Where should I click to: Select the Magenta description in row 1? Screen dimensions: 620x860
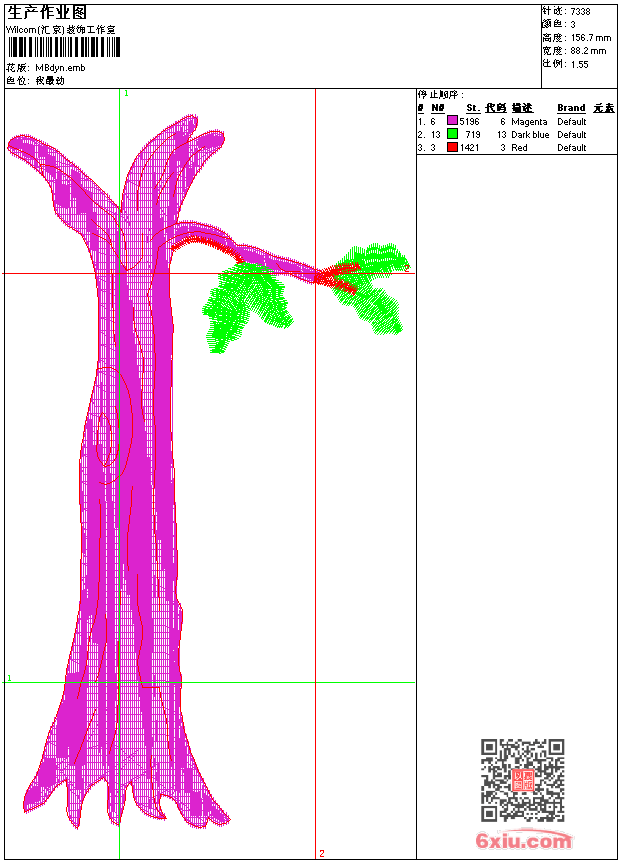529,121
